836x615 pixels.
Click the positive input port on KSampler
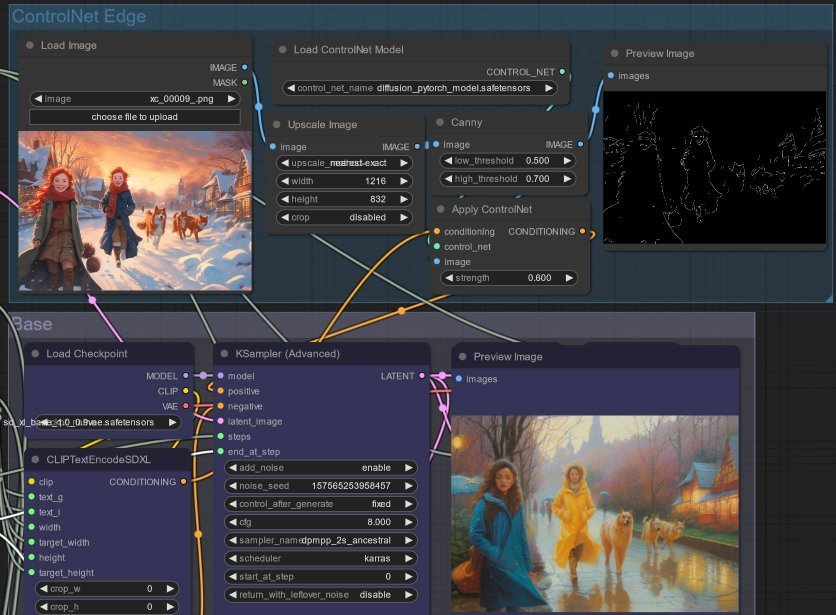tap(221, 391)
